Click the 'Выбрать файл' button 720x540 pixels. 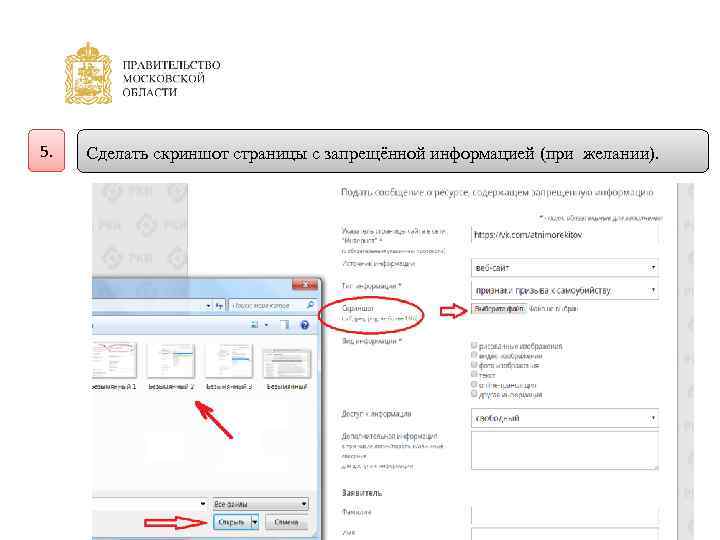click(x=499, y=309)
